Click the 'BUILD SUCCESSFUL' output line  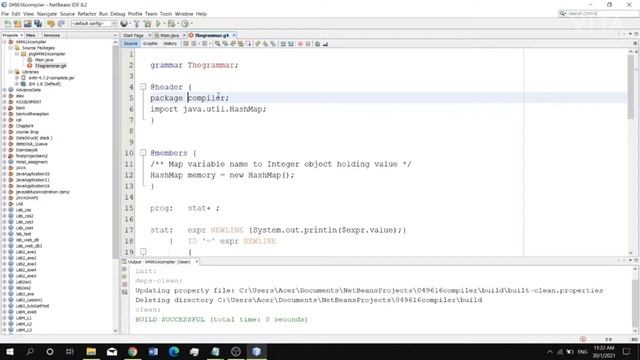click(x=221, y=319)
